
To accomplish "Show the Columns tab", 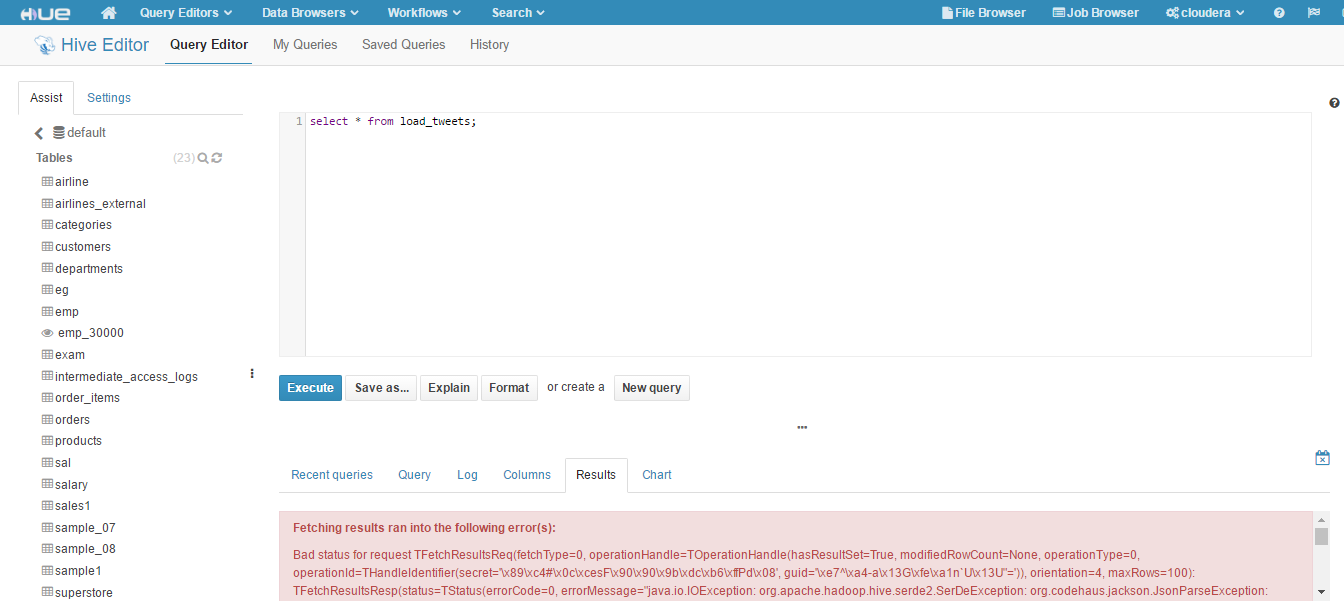I will point(527,475).
